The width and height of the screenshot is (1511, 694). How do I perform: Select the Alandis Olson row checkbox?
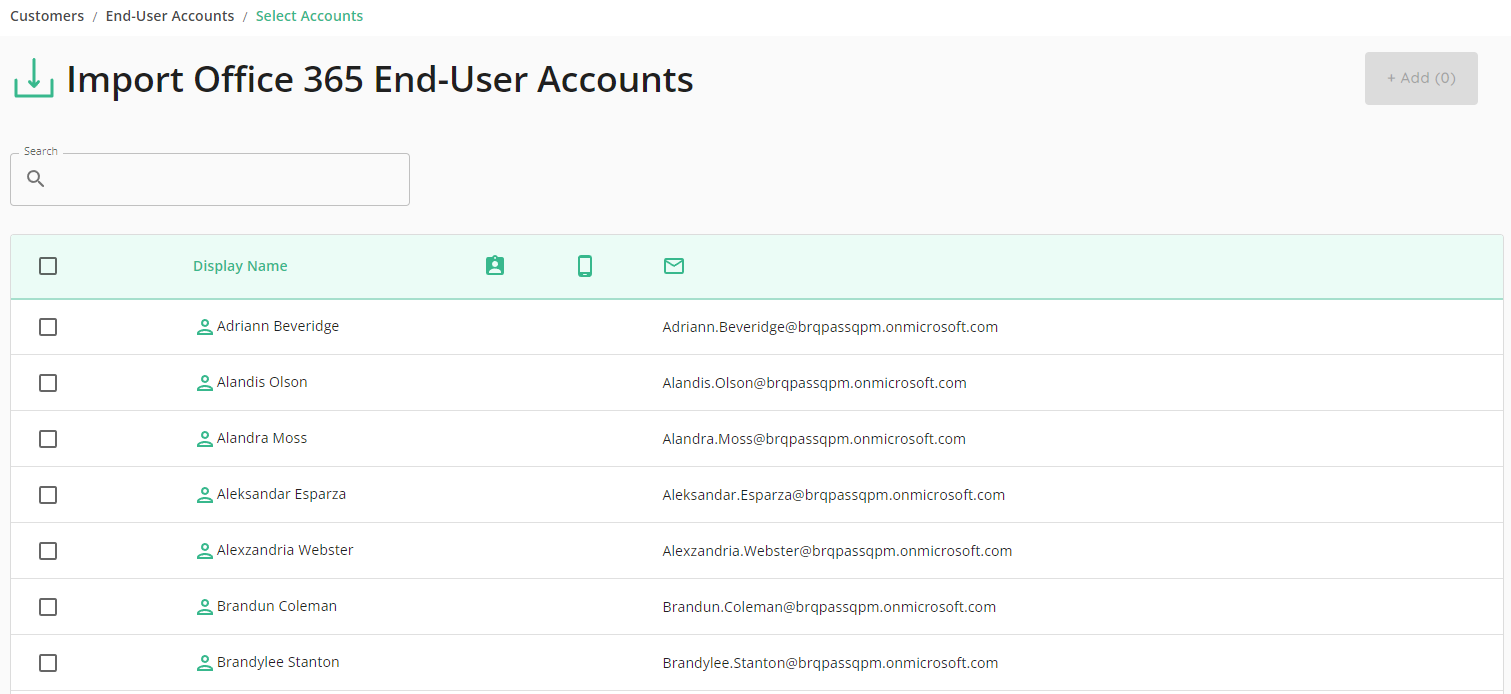(x=48, y=383)
